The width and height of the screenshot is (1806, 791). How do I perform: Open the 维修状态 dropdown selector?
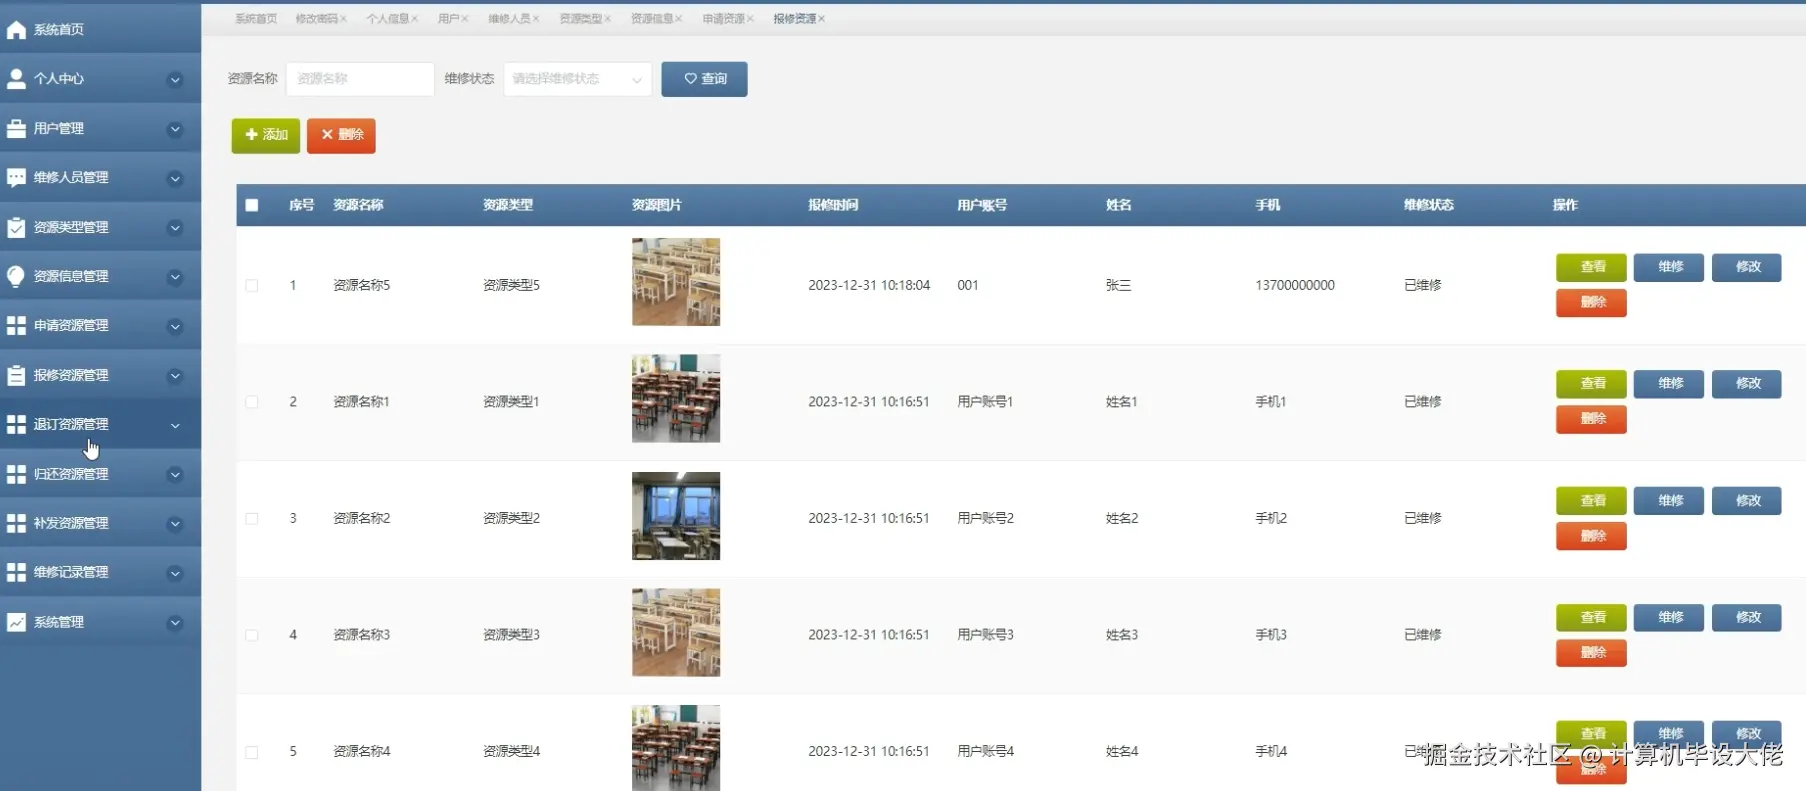[577, 79]
